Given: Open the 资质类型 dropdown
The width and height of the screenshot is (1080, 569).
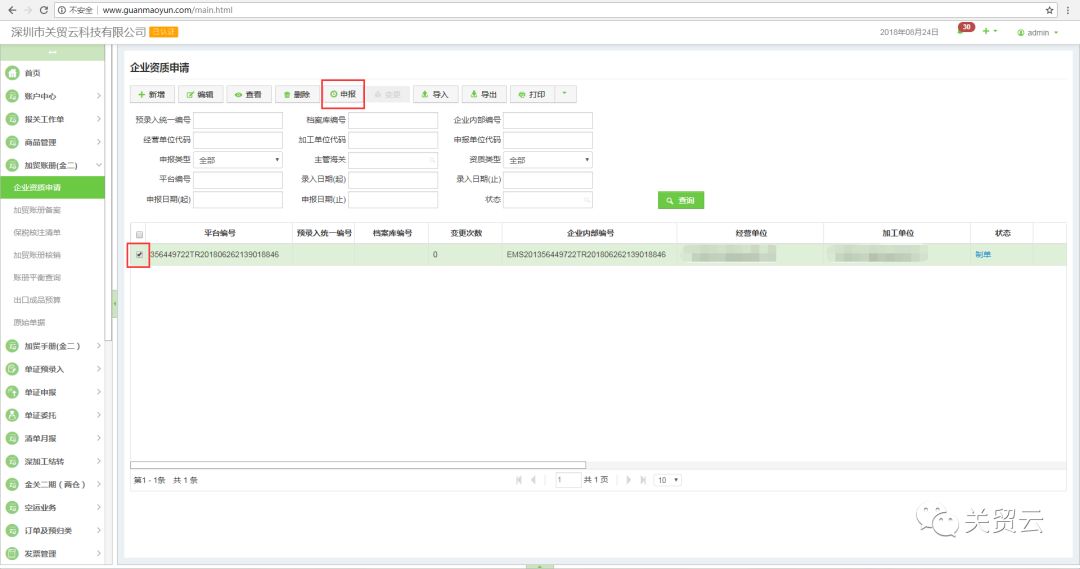Looking at the screenshot, I should pos(548,160).
